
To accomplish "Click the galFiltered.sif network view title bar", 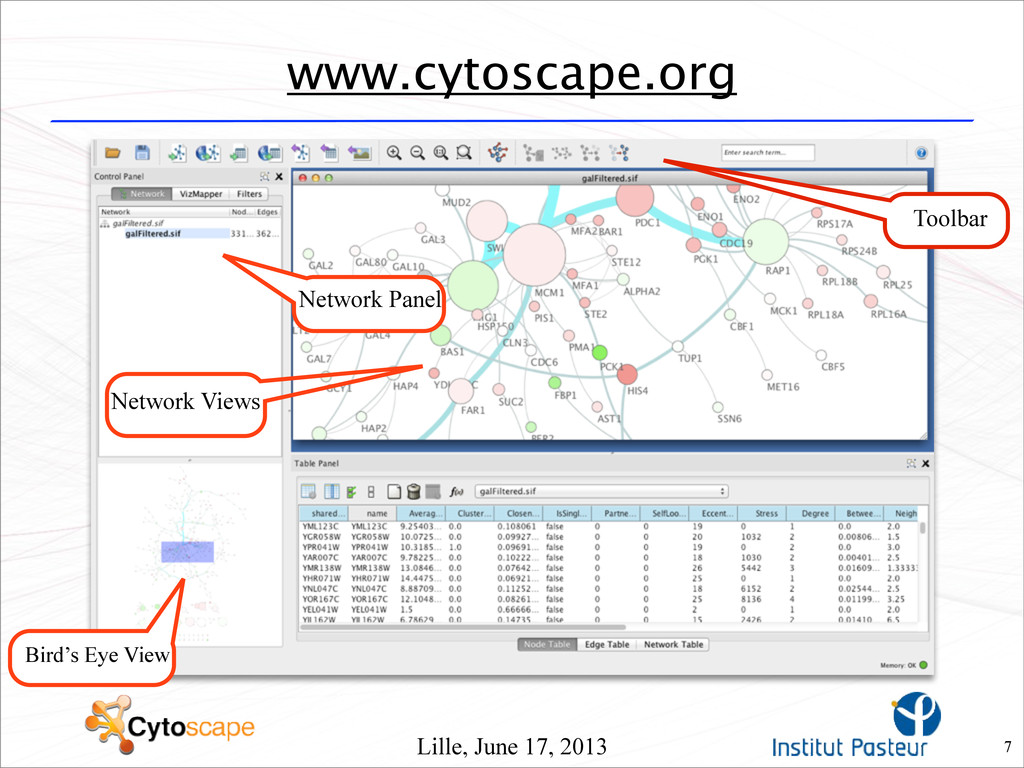I will pos(609,178).
